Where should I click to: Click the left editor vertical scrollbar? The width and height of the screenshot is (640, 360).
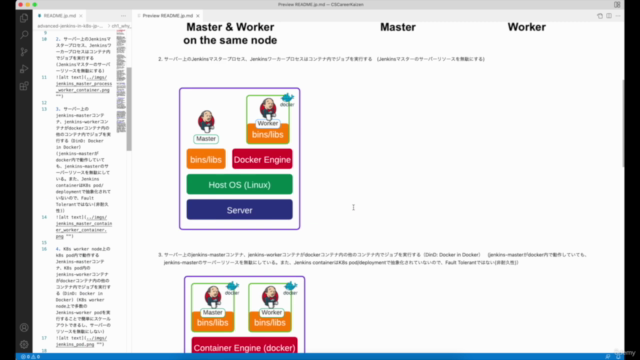pos(129,109)
